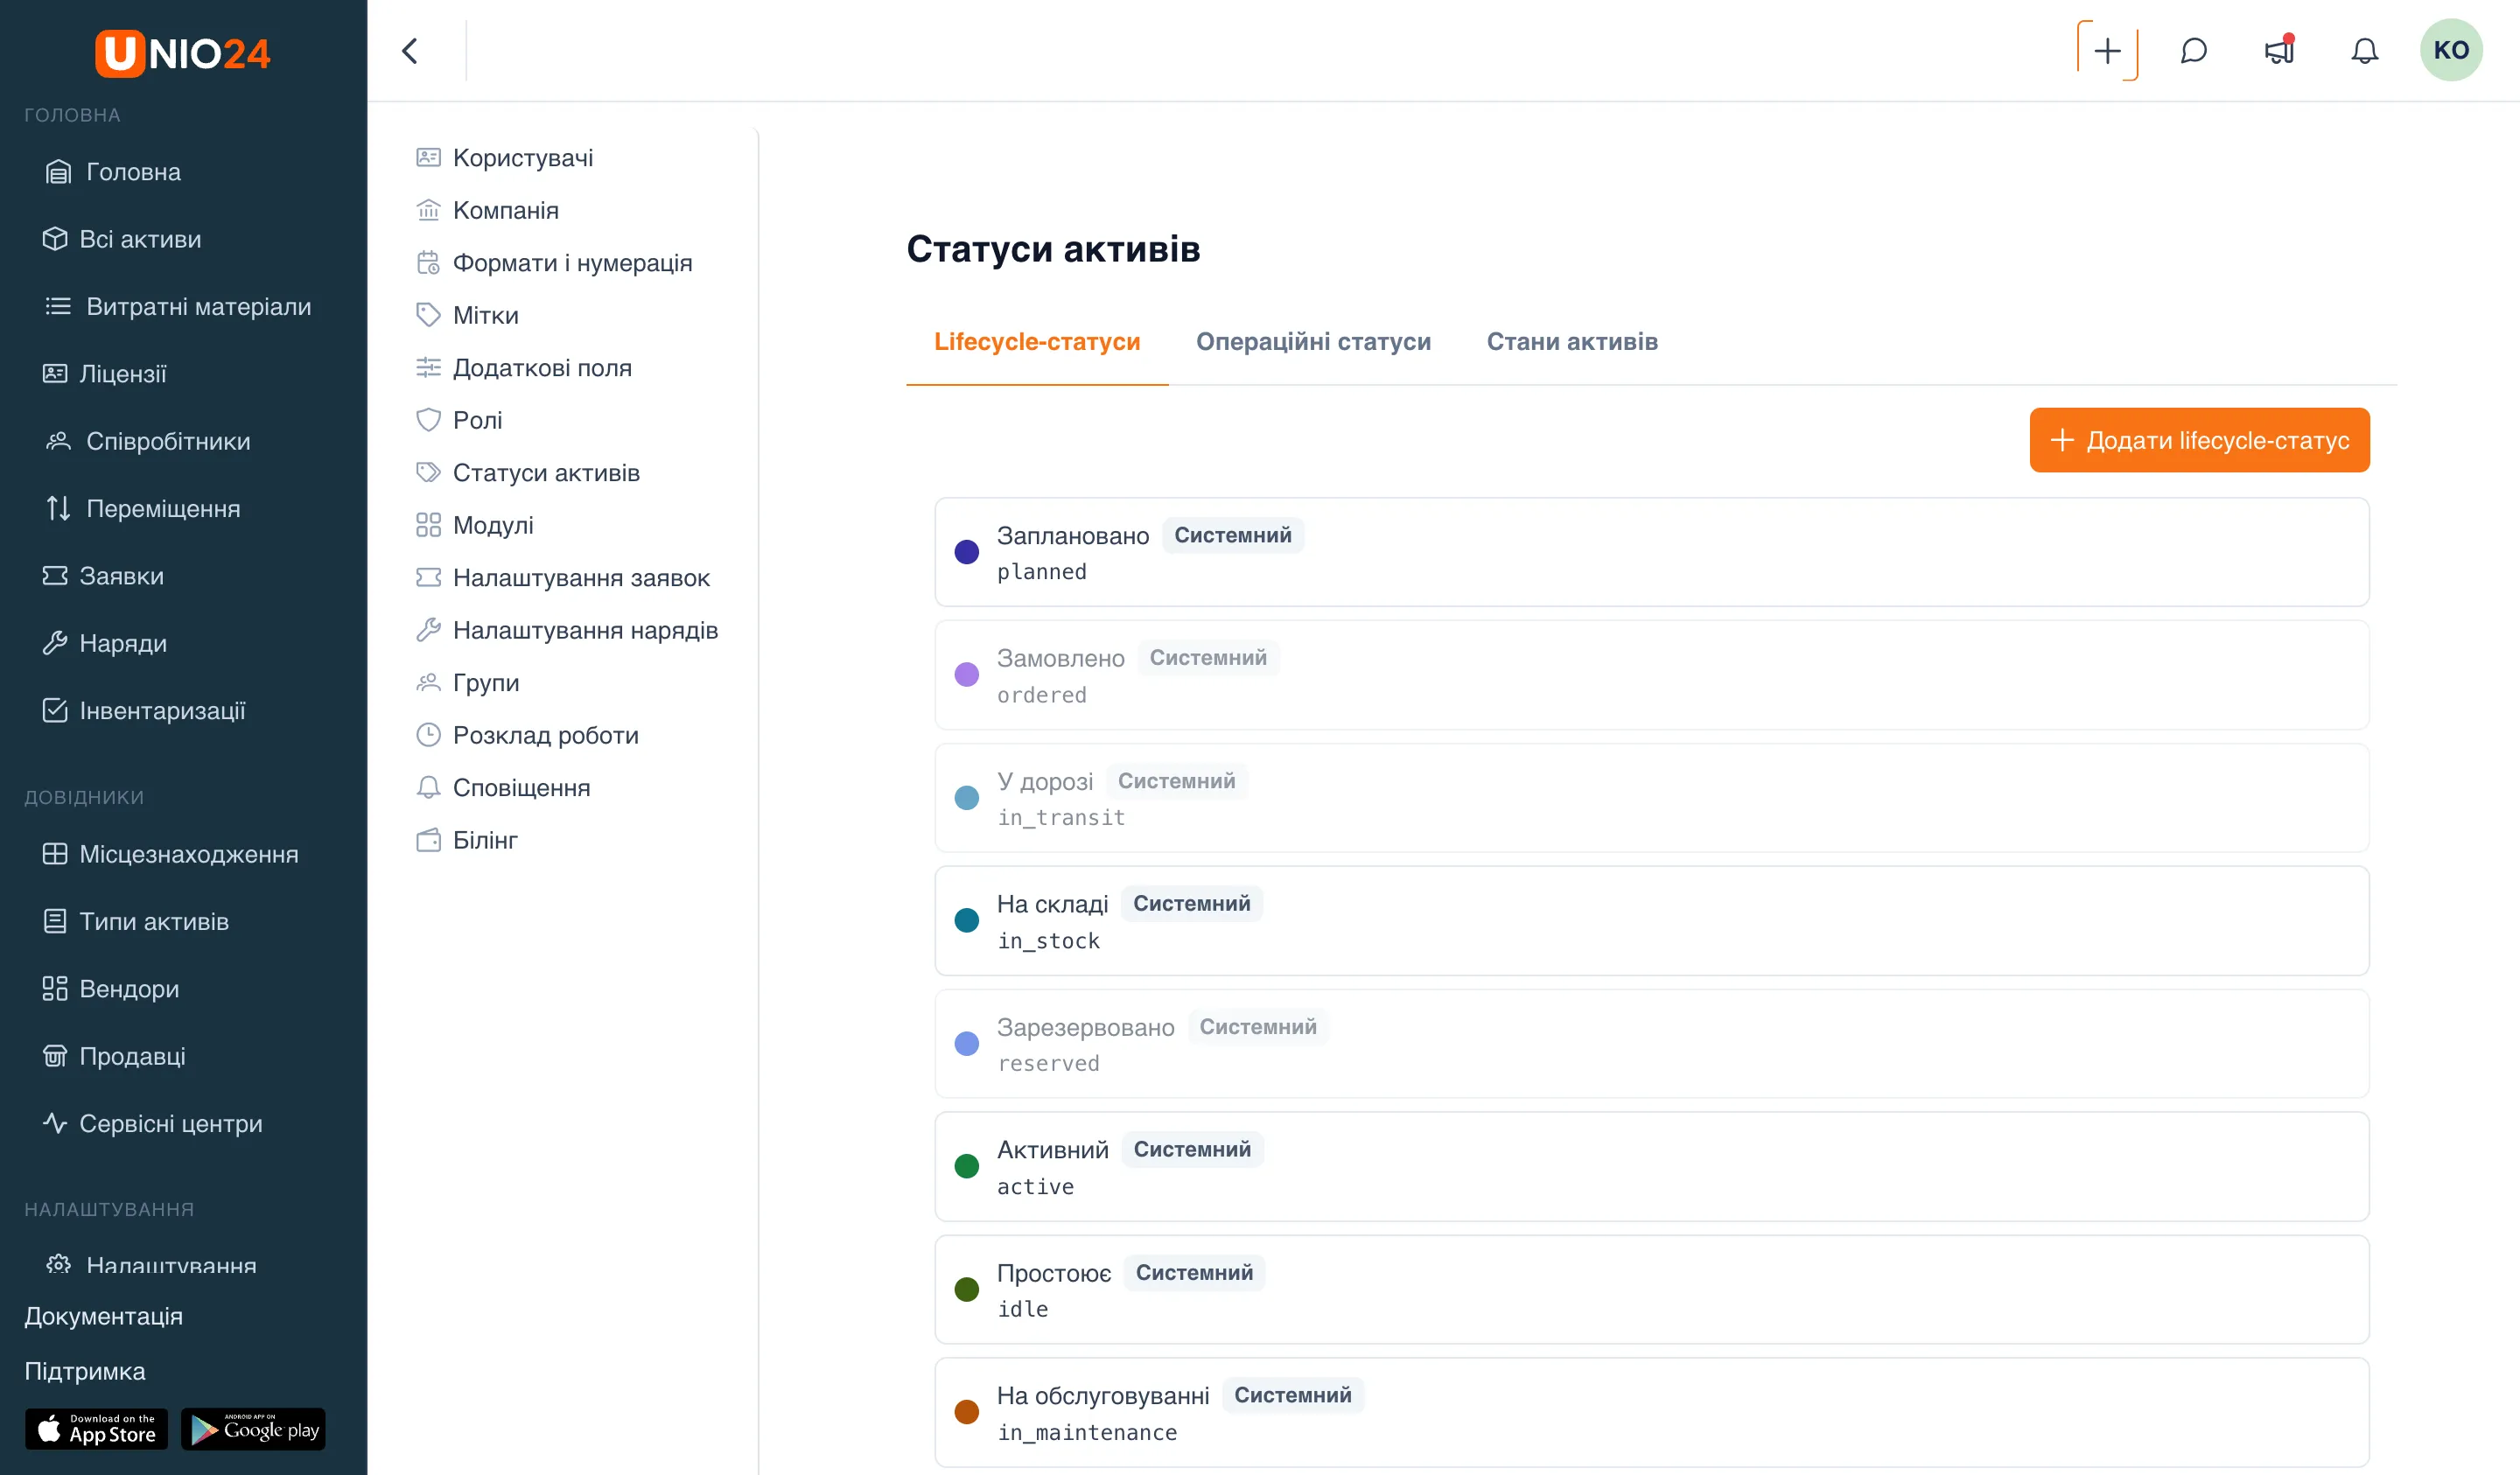
Task: Open the notifications bell icon
Action: coord(2364,50)
